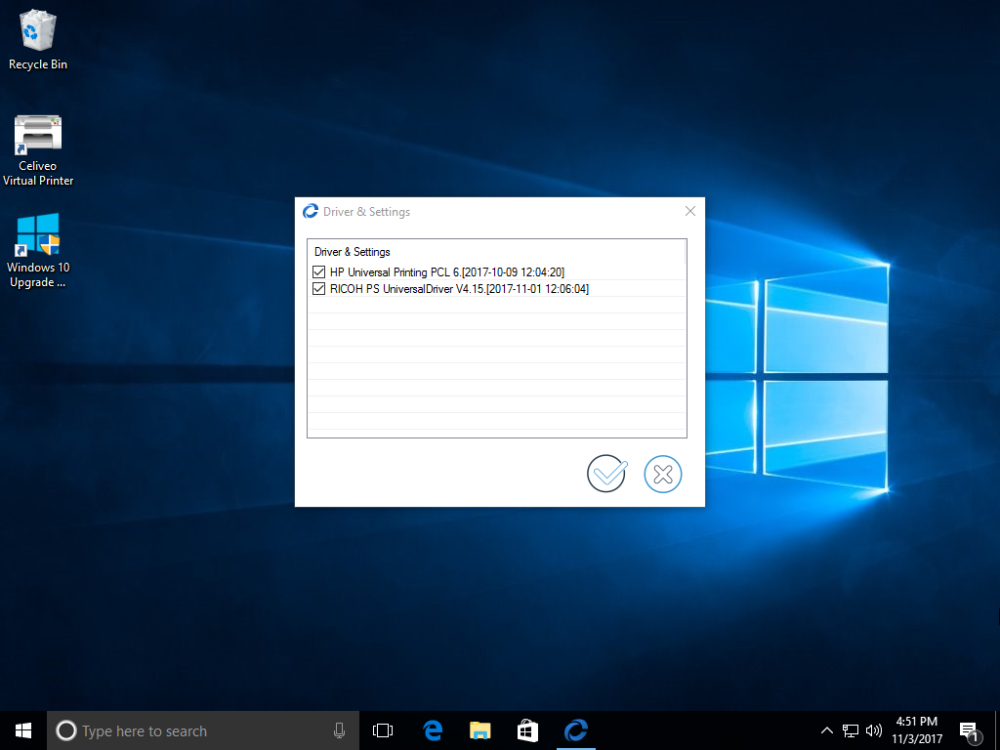1000x750 pixels.
Task: Open the network status tray icon
Action: [x=850, y=731]
